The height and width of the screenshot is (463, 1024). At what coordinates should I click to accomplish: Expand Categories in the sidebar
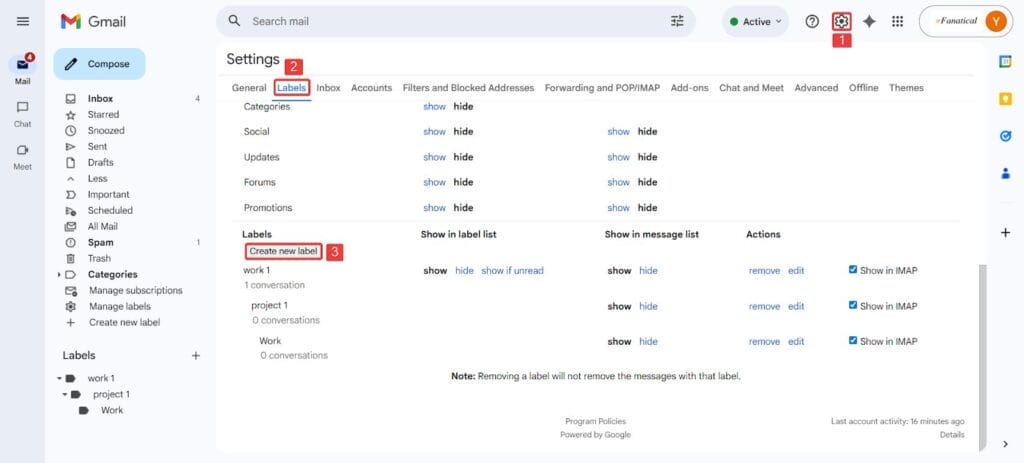60,274
